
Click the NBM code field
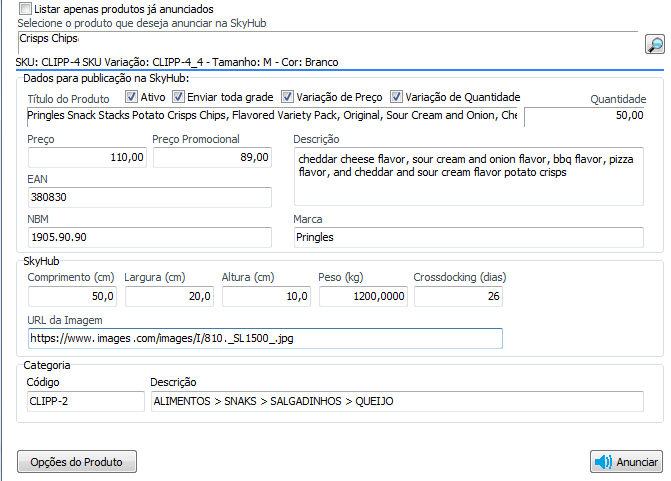(x=149, y=237)
